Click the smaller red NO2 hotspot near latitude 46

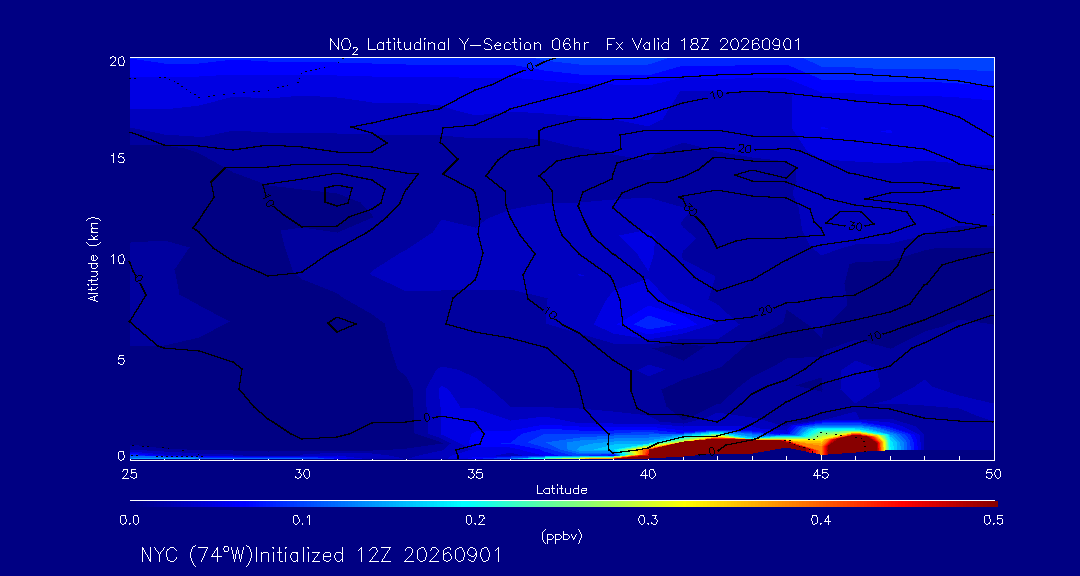pos(854,443)
